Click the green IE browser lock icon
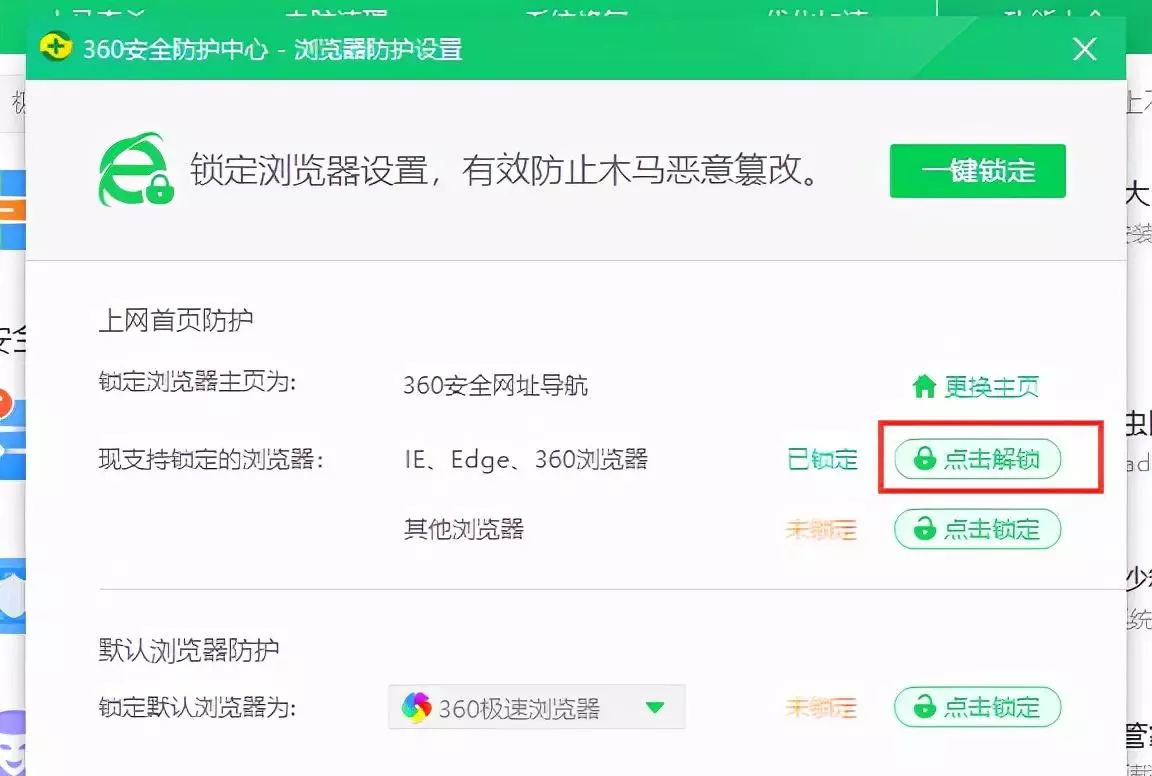 (x=135, y=171)
